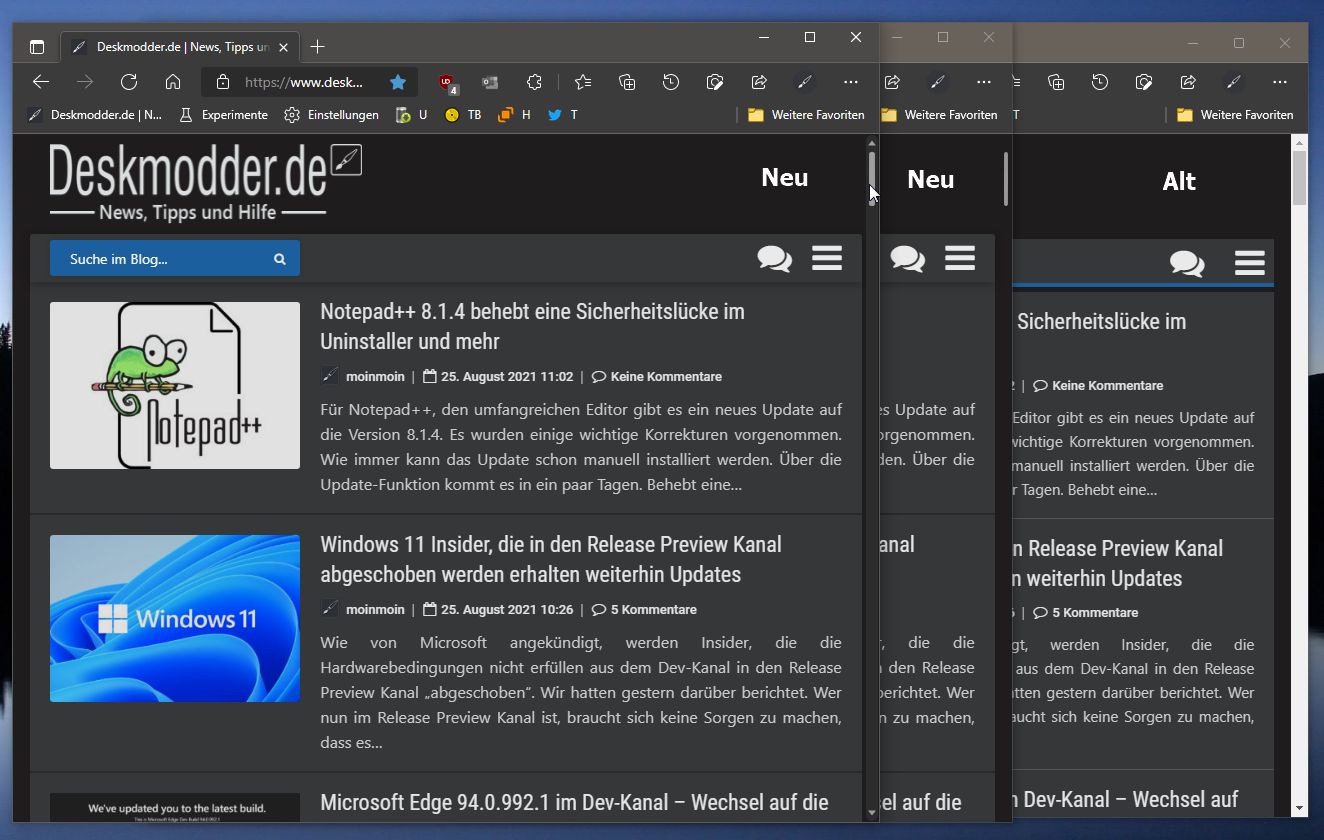Screen dimensions: 1324x840
Task: Select the Deskmodder.de browser tab
Action: [170, 47]
